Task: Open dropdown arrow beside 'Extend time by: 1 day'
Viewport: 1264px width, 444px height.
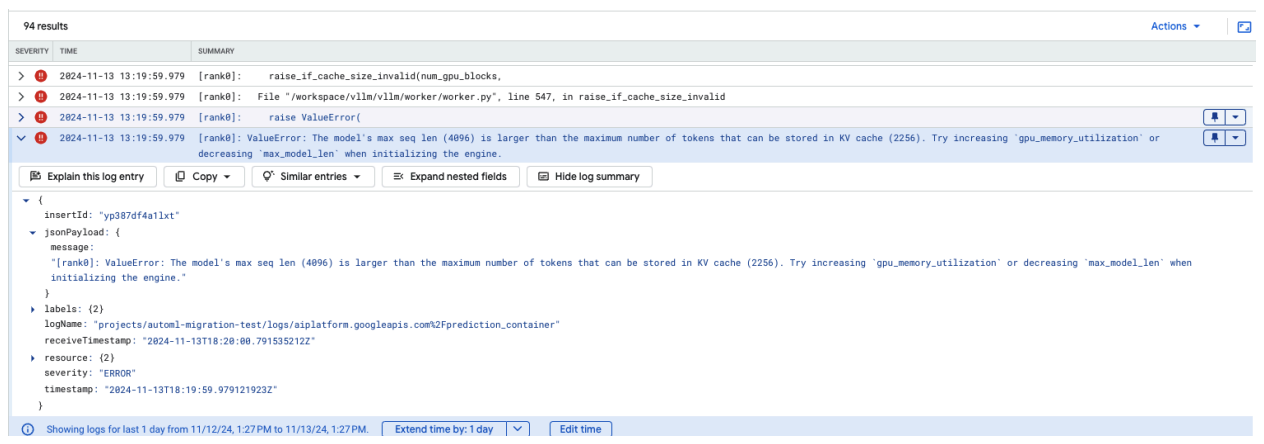Action: (517, 429)
